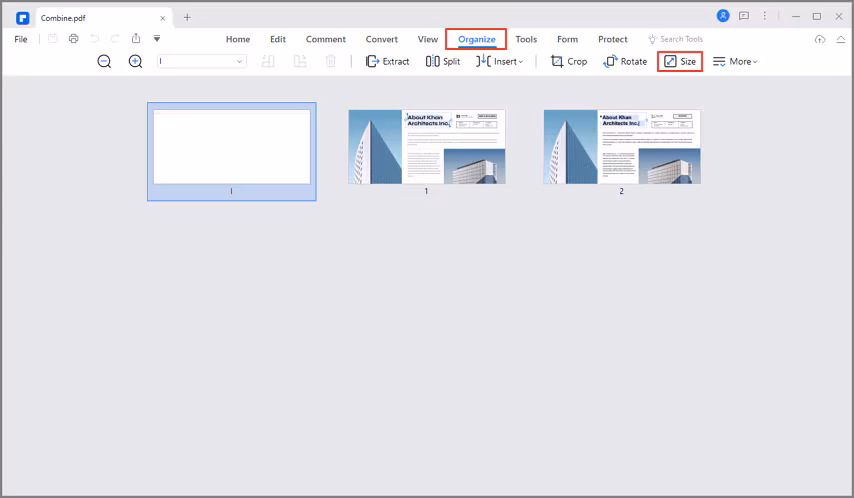Viewport: 854px width, 498px height.
Task: Expand the quick access toolbar customize arrow
Action: coord(157,39)
